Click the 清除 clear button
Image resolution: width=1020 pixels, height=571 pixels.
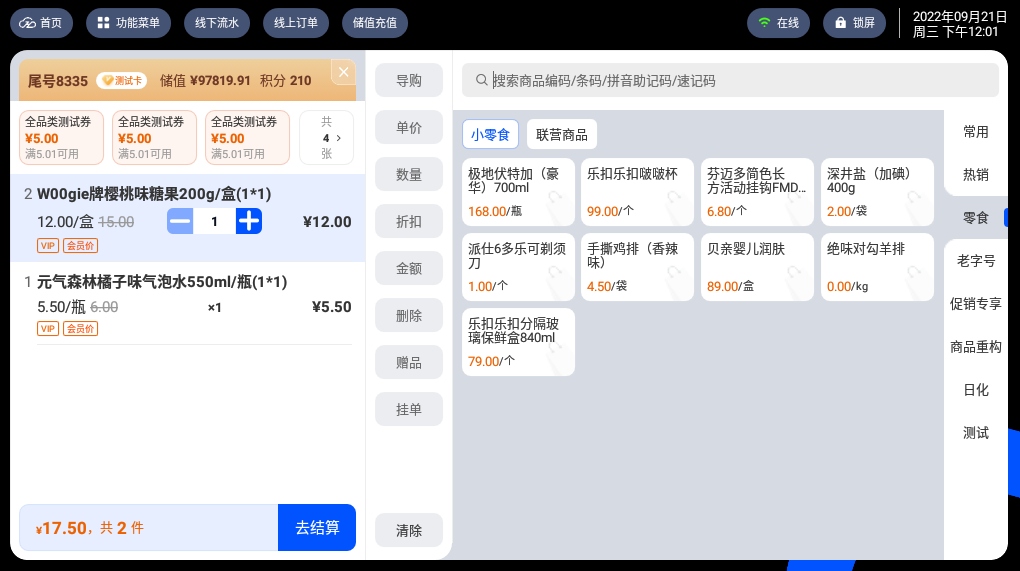point(409,530)
